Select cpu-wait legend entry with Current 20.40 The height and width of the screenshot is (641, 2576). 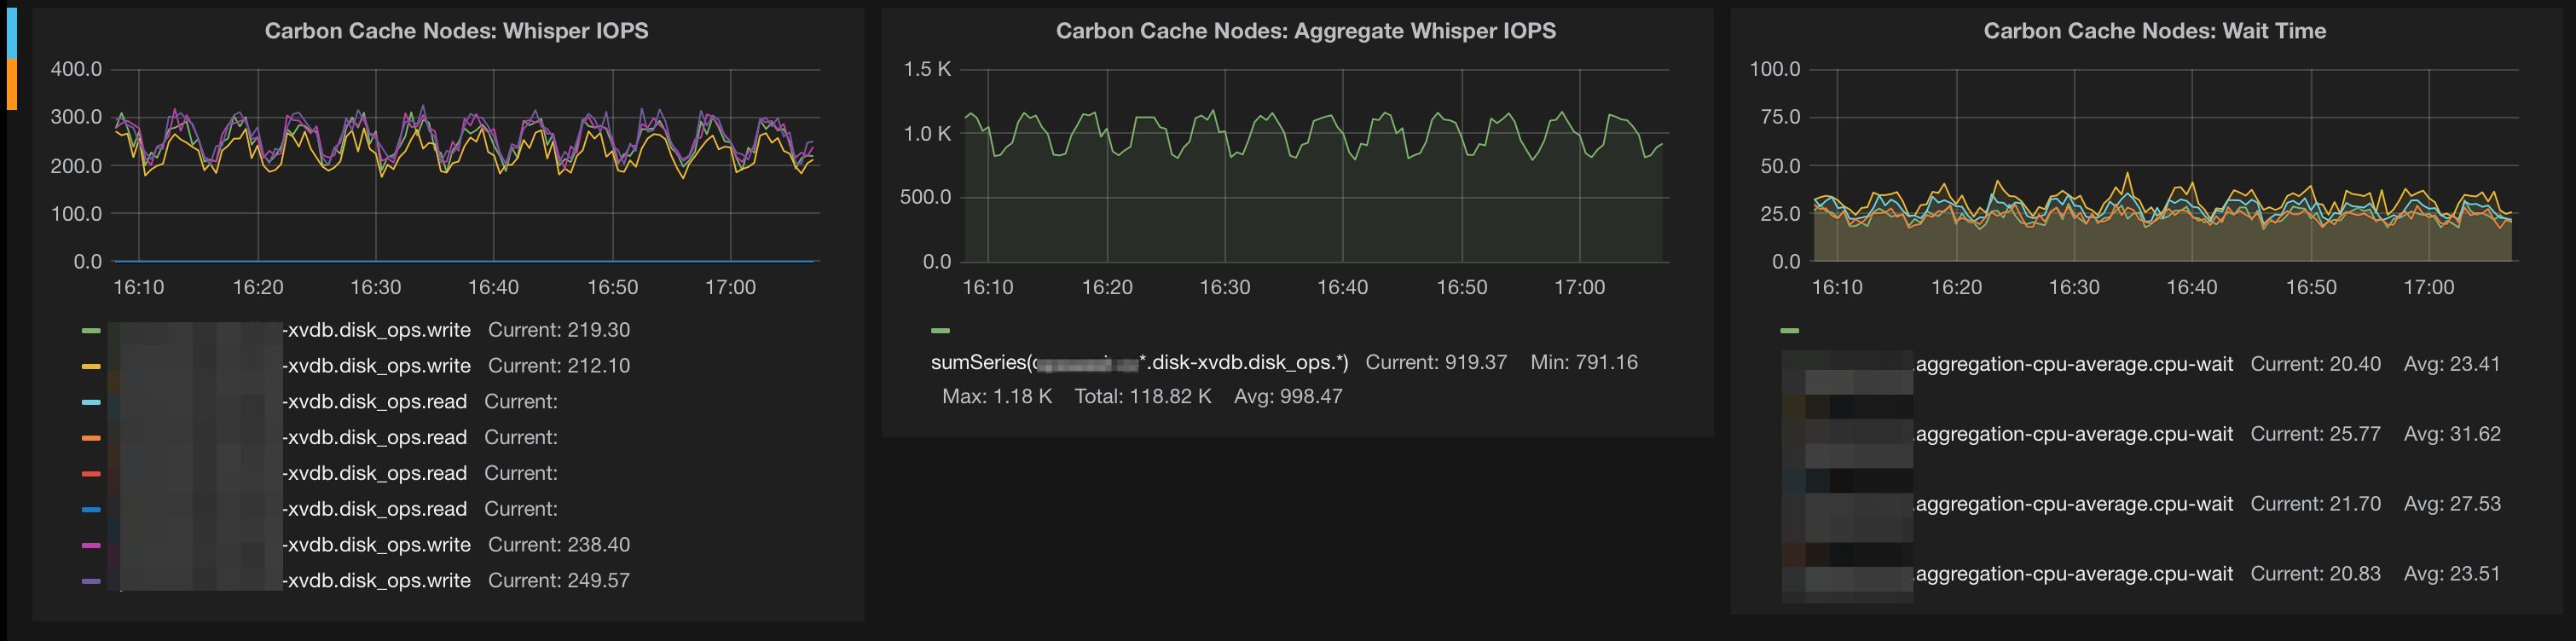click(x=2073, y=365)
